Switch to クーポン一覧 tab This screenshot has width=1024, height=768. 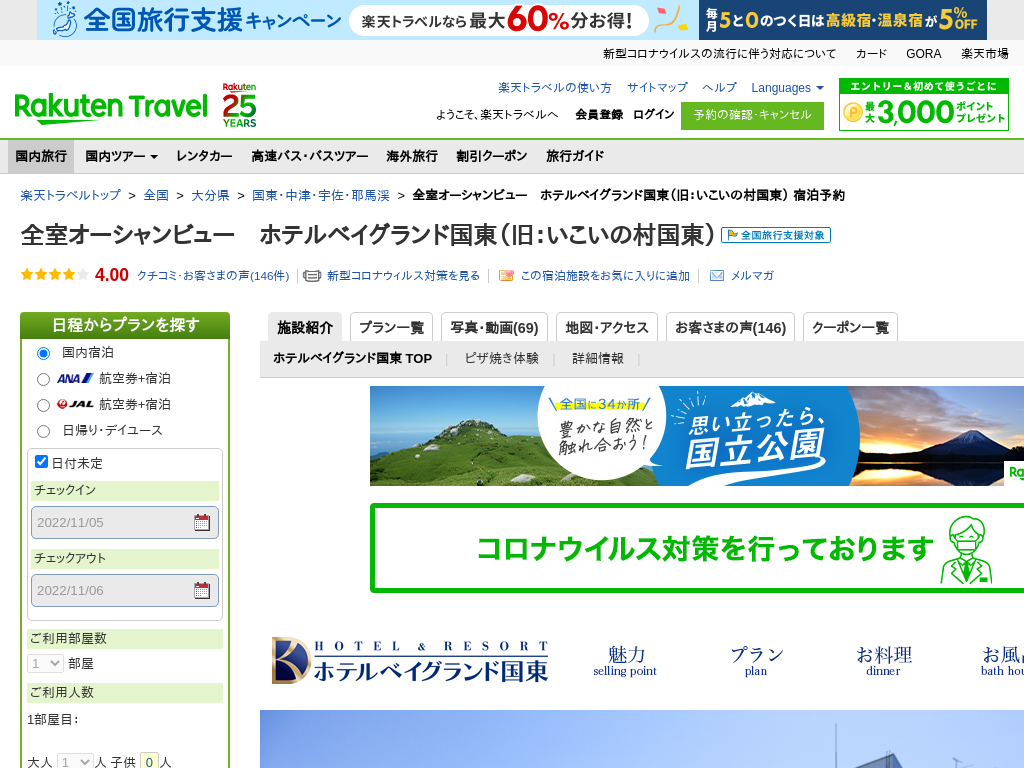(x=850, y=327)
